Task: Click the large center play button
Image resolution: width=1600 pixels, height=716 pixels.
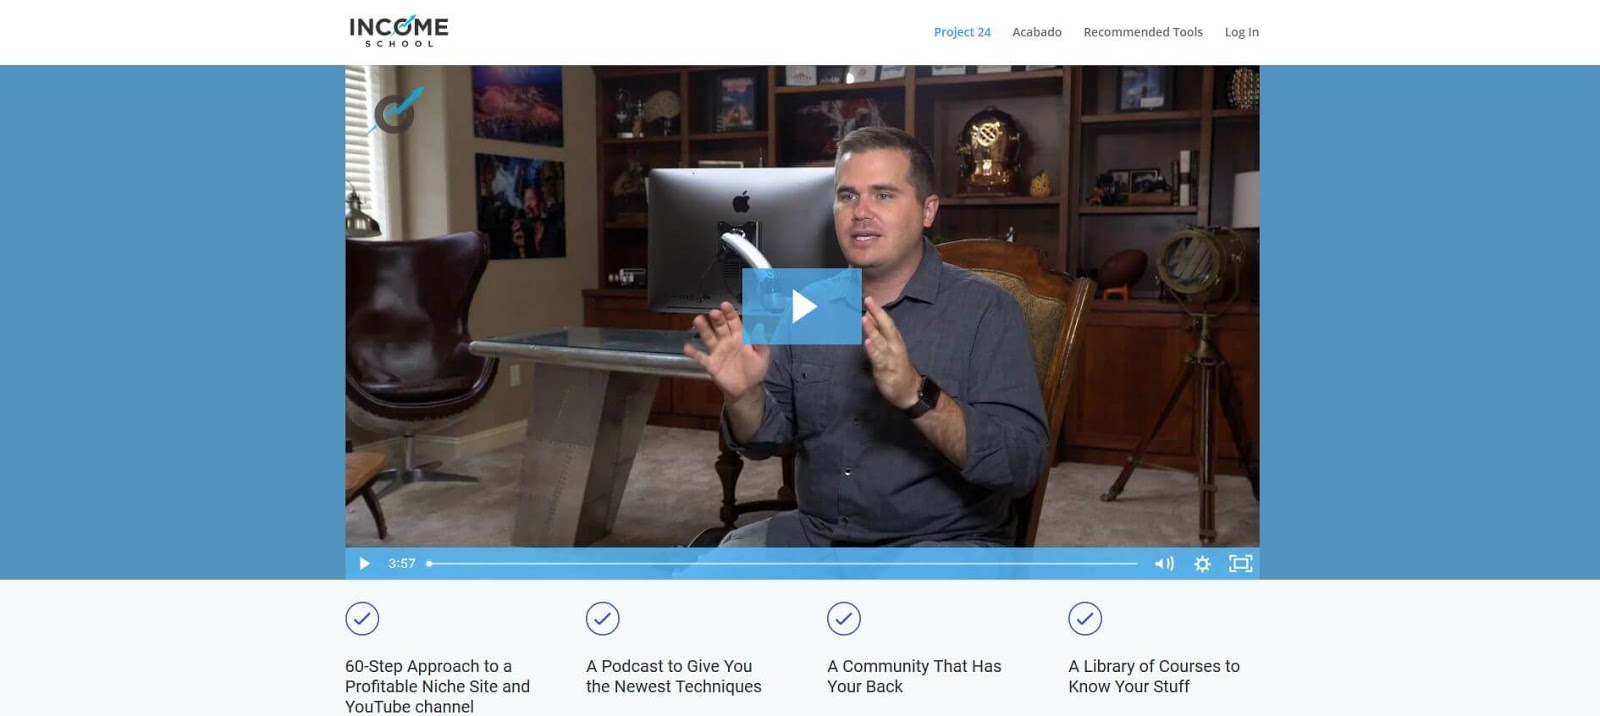Action: pyautogui.click(x=802, y=306)
